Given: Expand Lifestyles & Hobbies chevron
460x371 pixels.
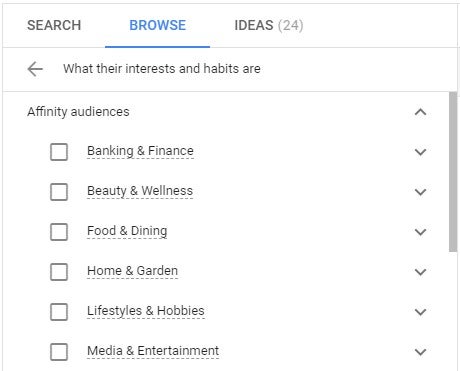Looking at the screenshot, I should point(420,312).
